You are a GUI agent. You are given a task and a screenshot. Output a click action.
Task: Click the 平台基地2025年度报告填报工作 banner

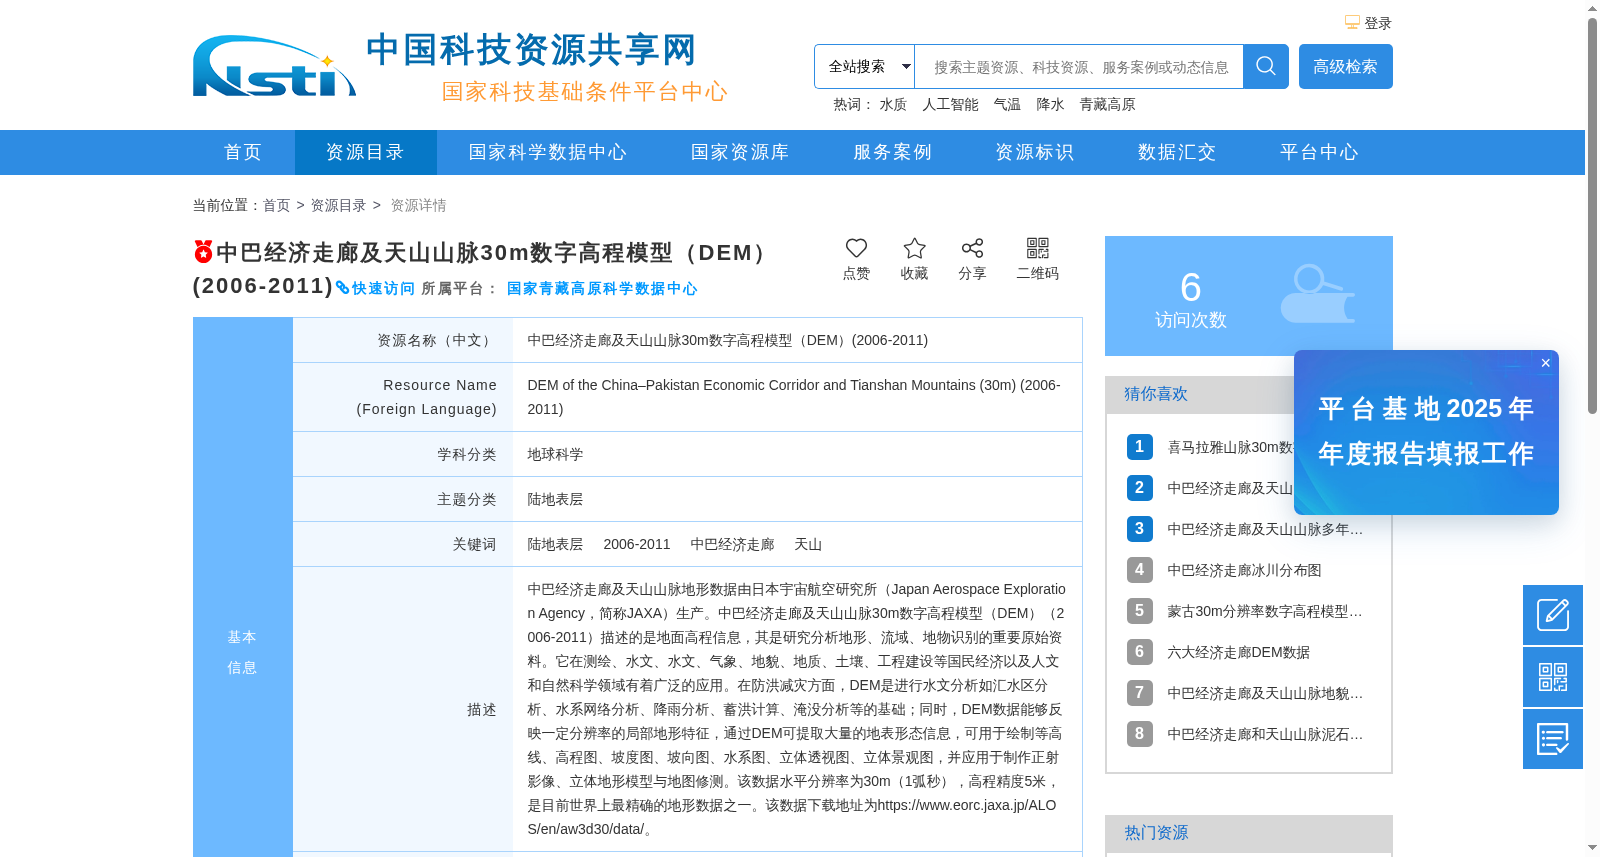[x=1426, y=432]
